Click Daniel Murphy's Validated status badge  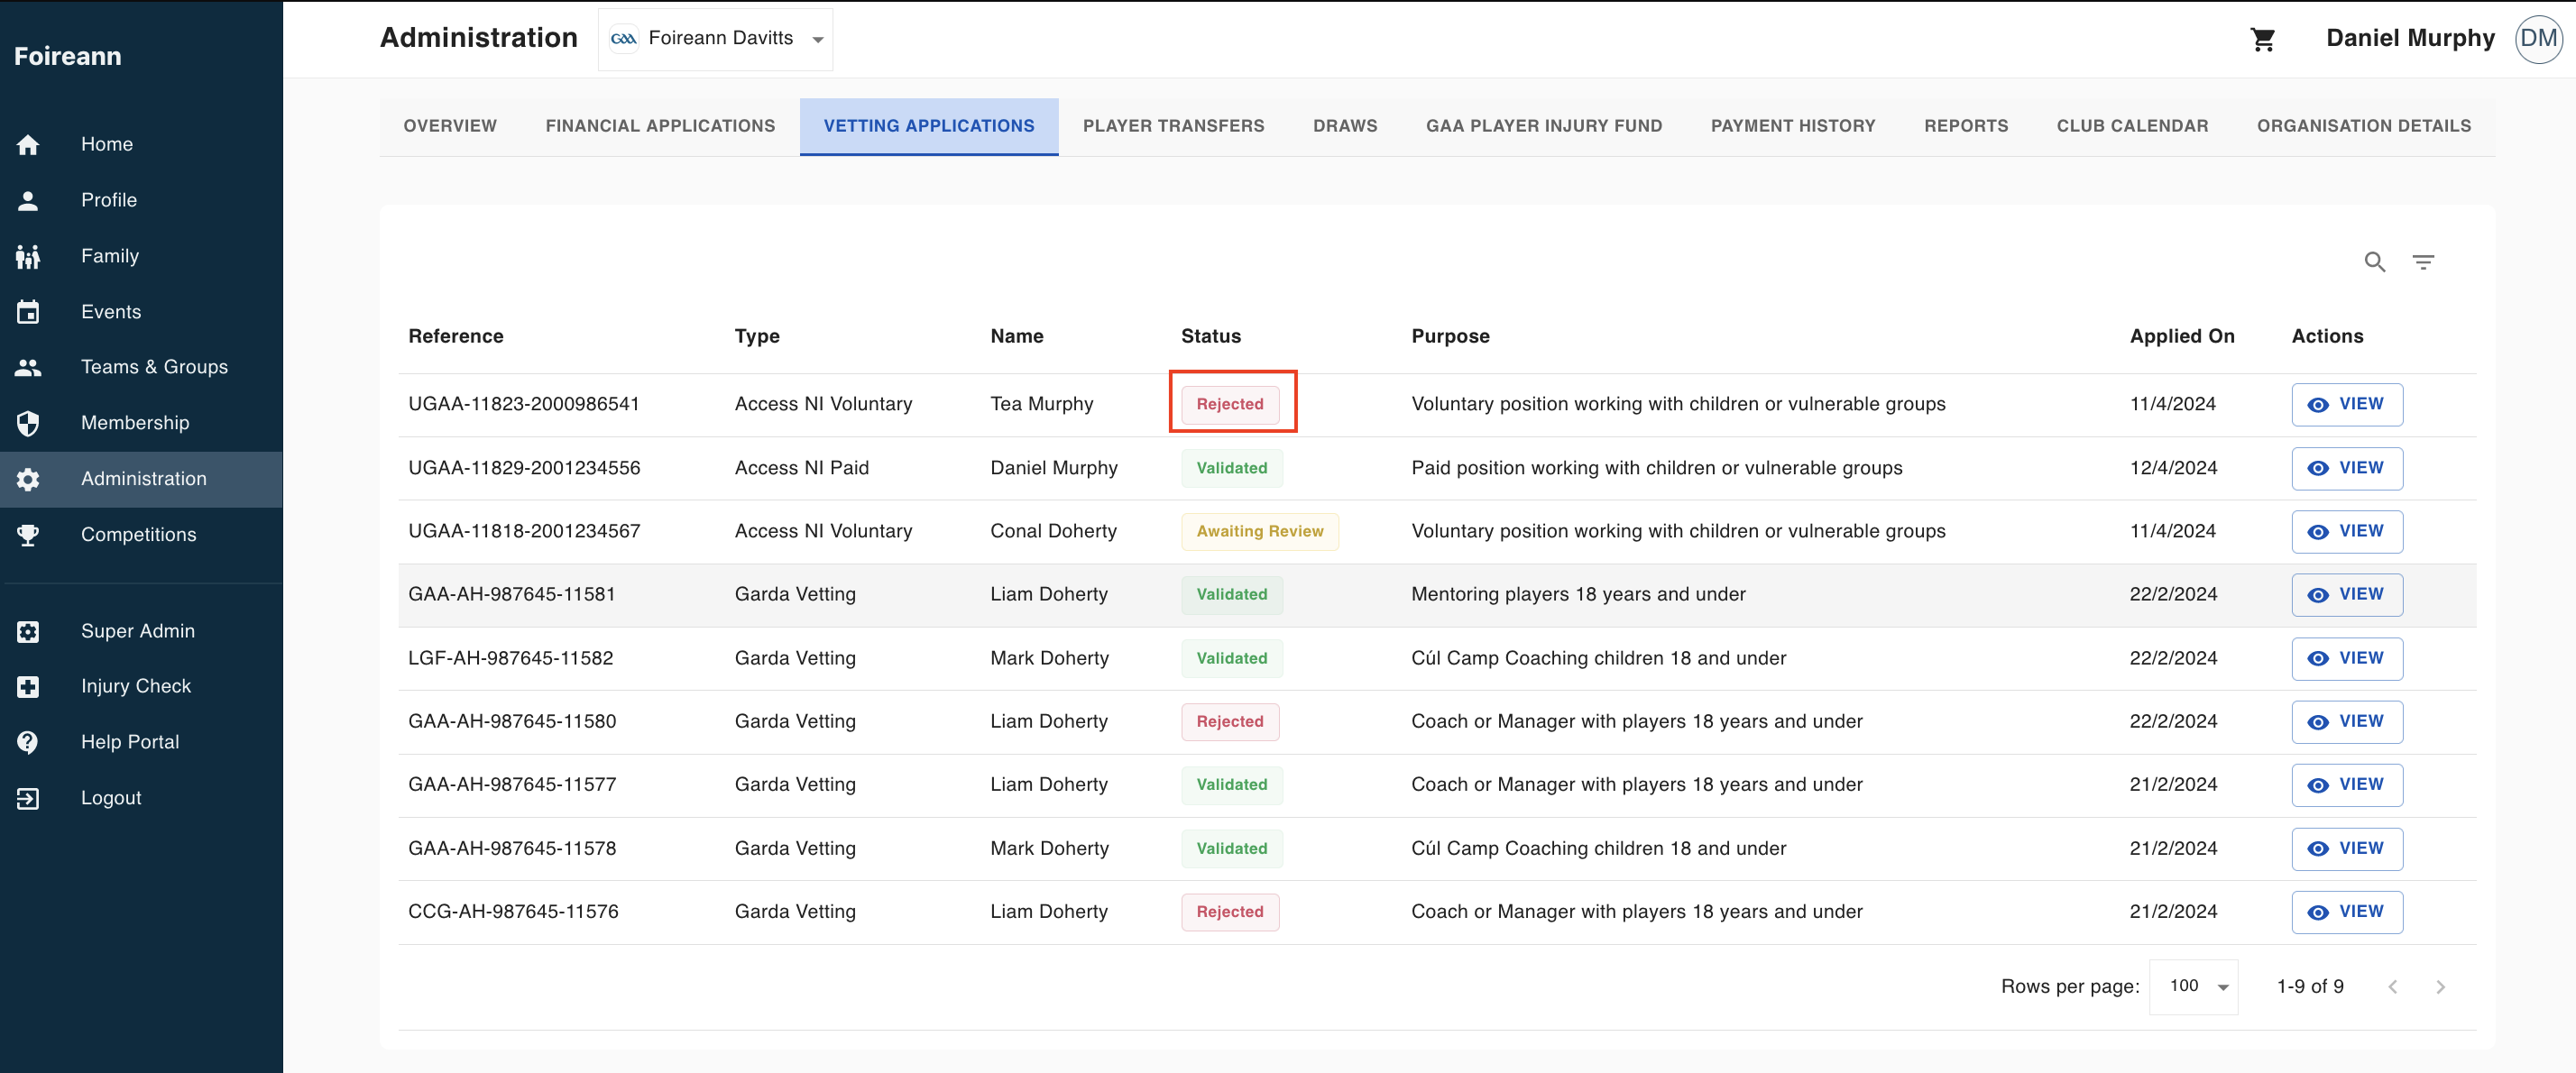(1231, 468)
